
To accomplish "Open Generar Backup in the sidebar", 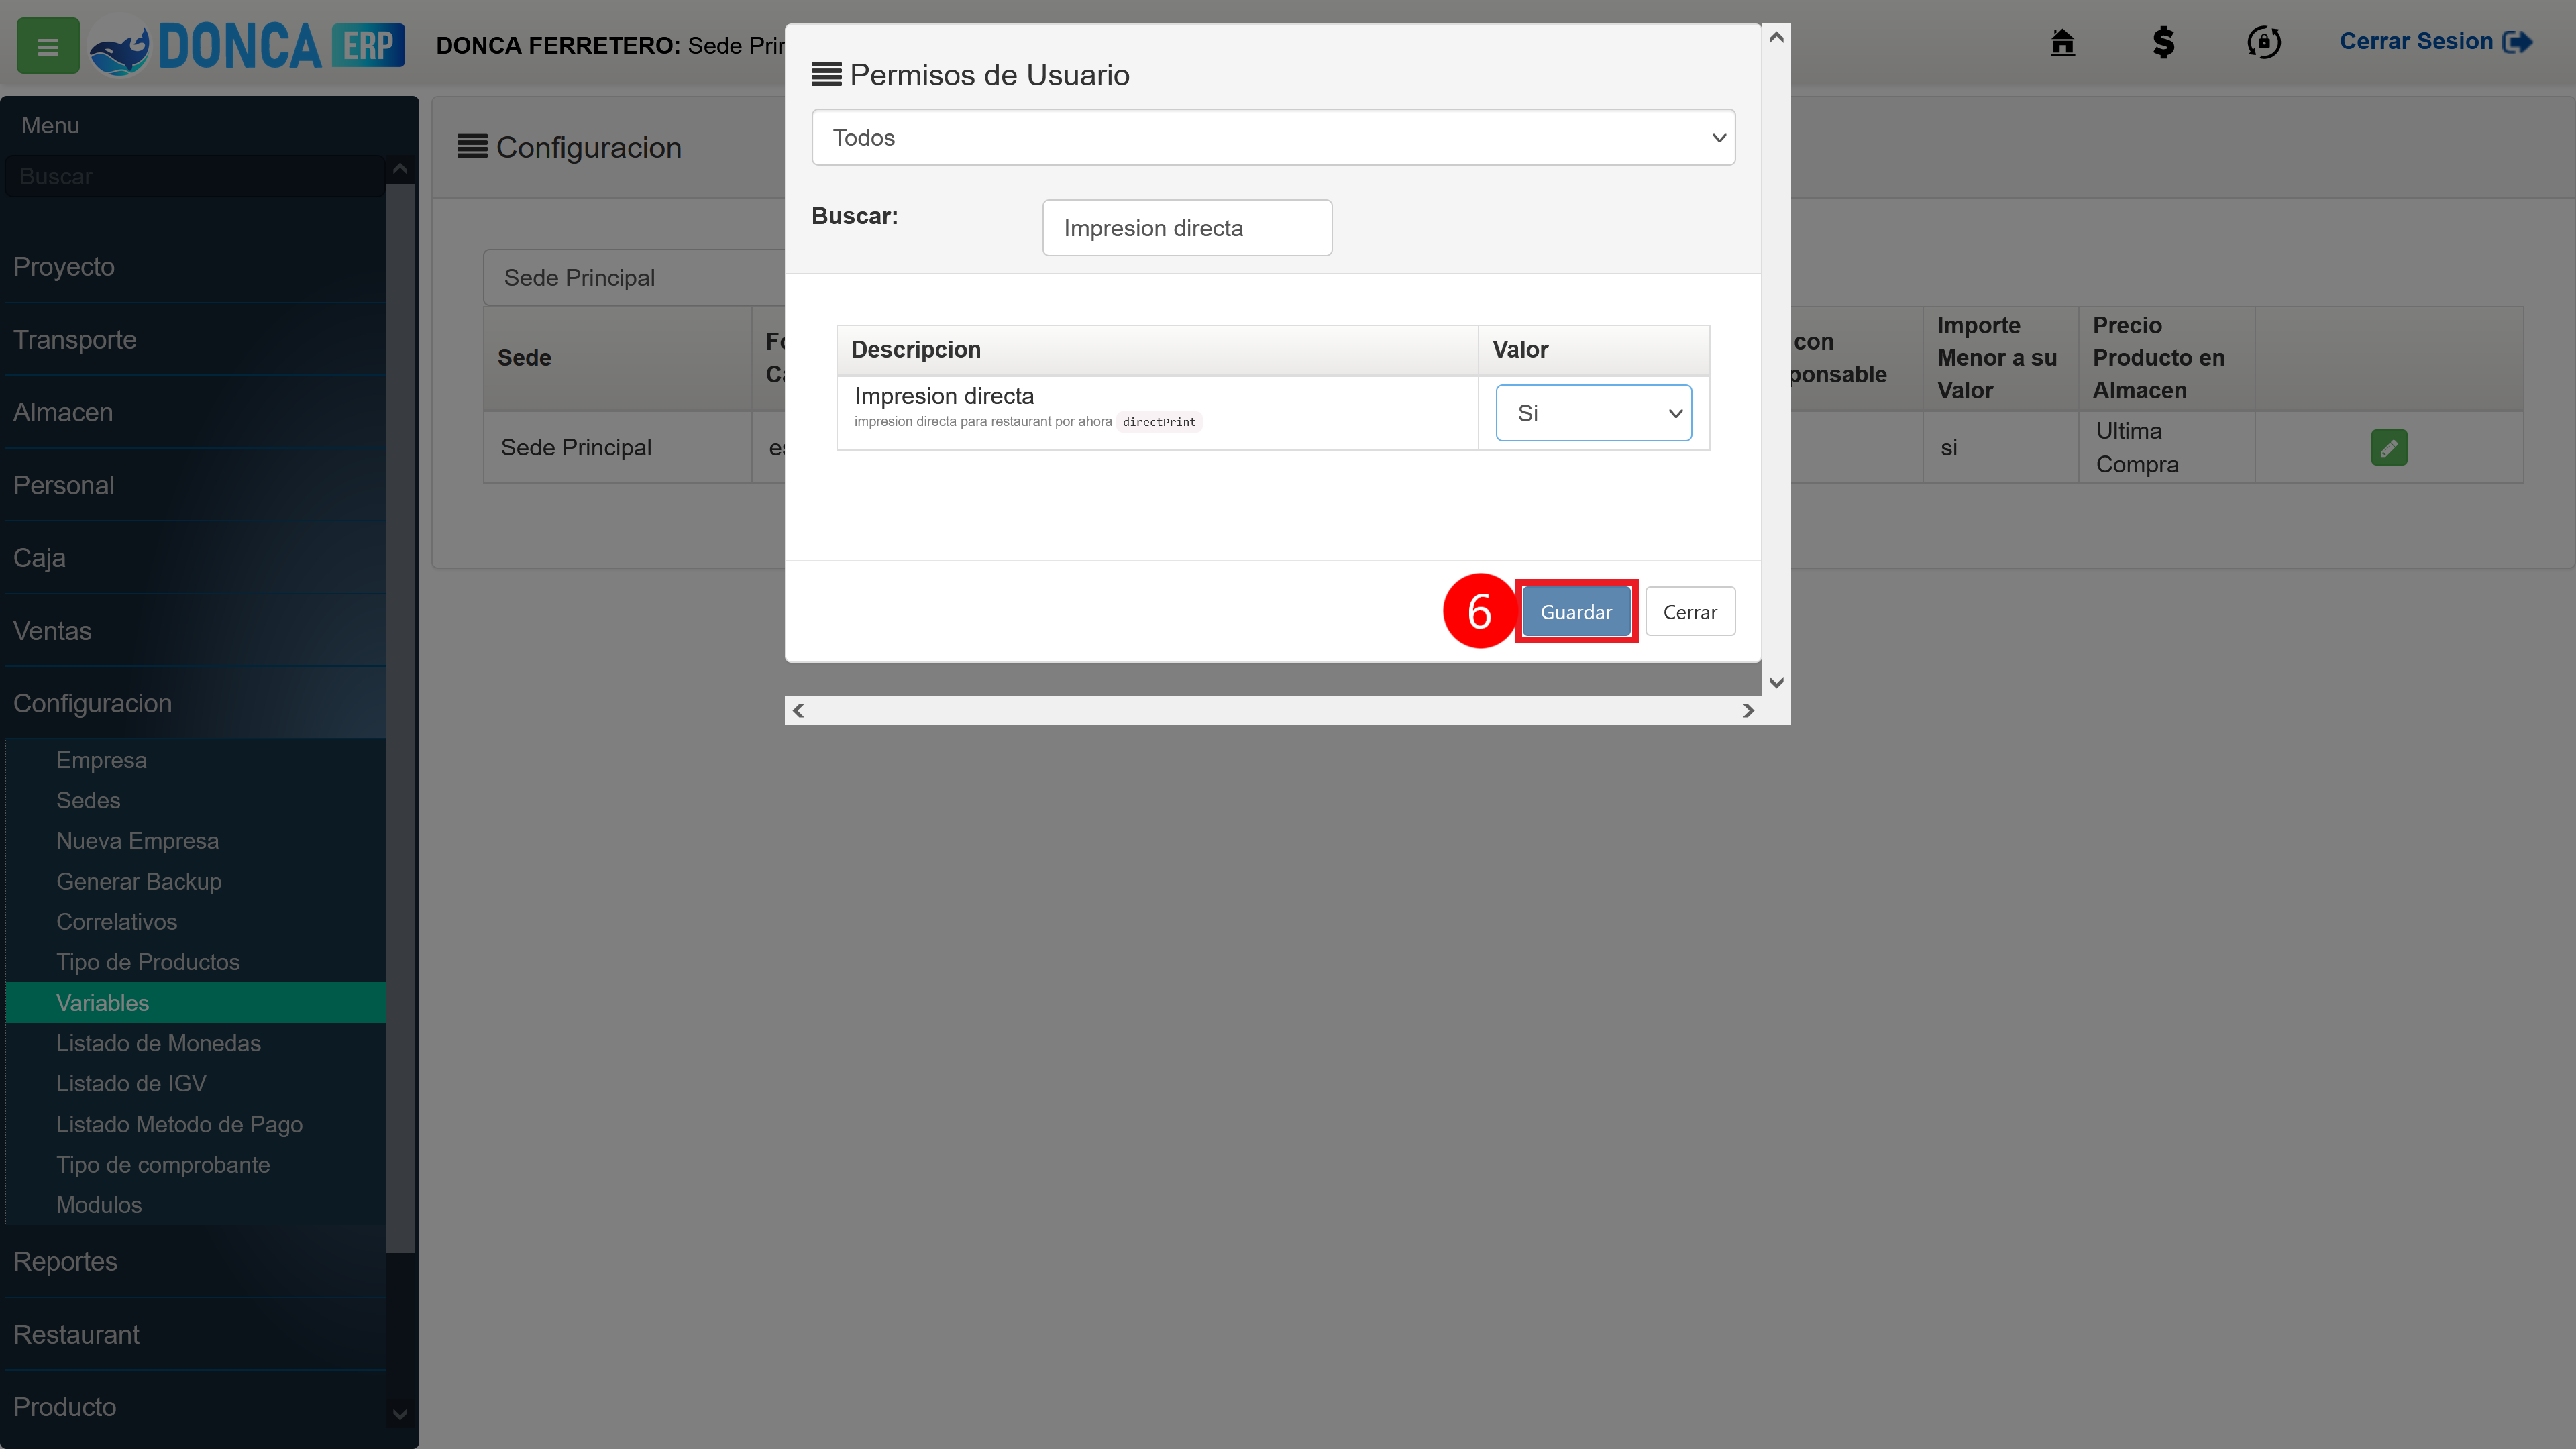I will coord(196,882).
